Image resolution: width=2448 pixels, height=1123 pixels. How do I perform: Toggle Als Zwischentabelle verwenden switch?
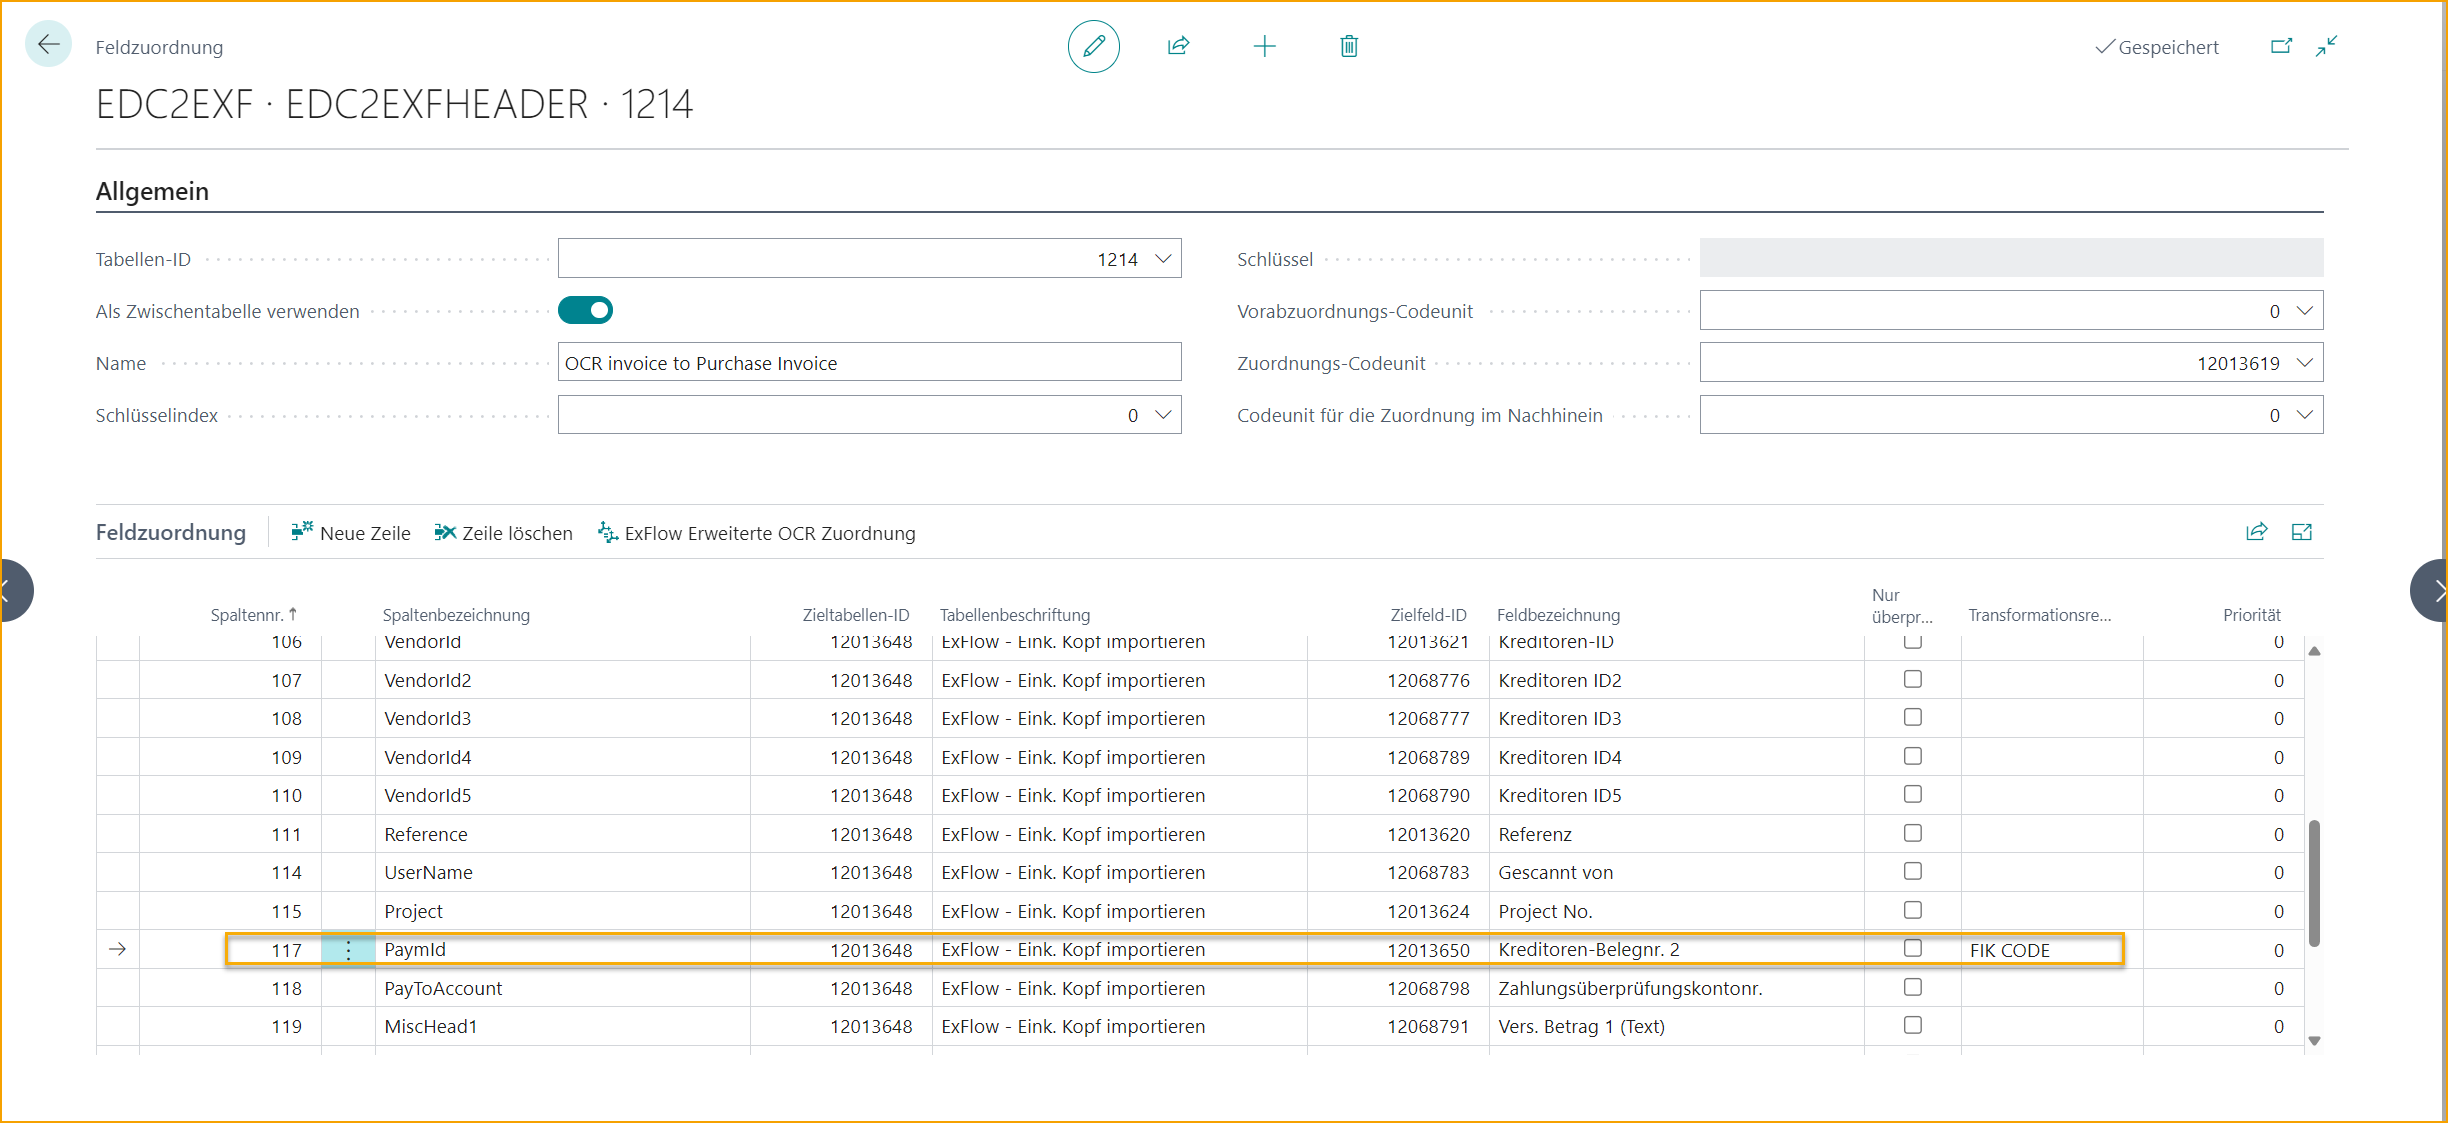pyautogui.click(x=585, y=309)
